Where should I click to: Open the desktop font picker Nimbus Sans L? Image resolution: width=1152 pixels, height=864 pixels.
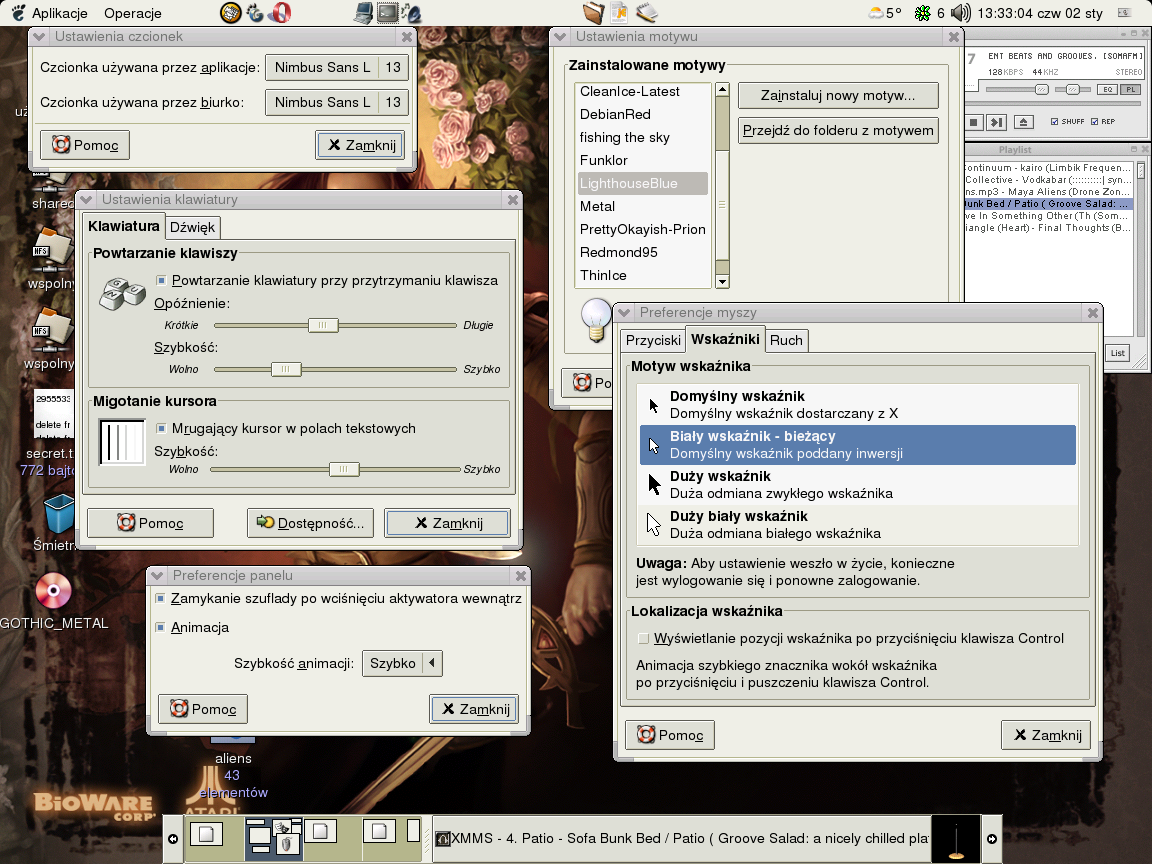[x=336, y=102]
